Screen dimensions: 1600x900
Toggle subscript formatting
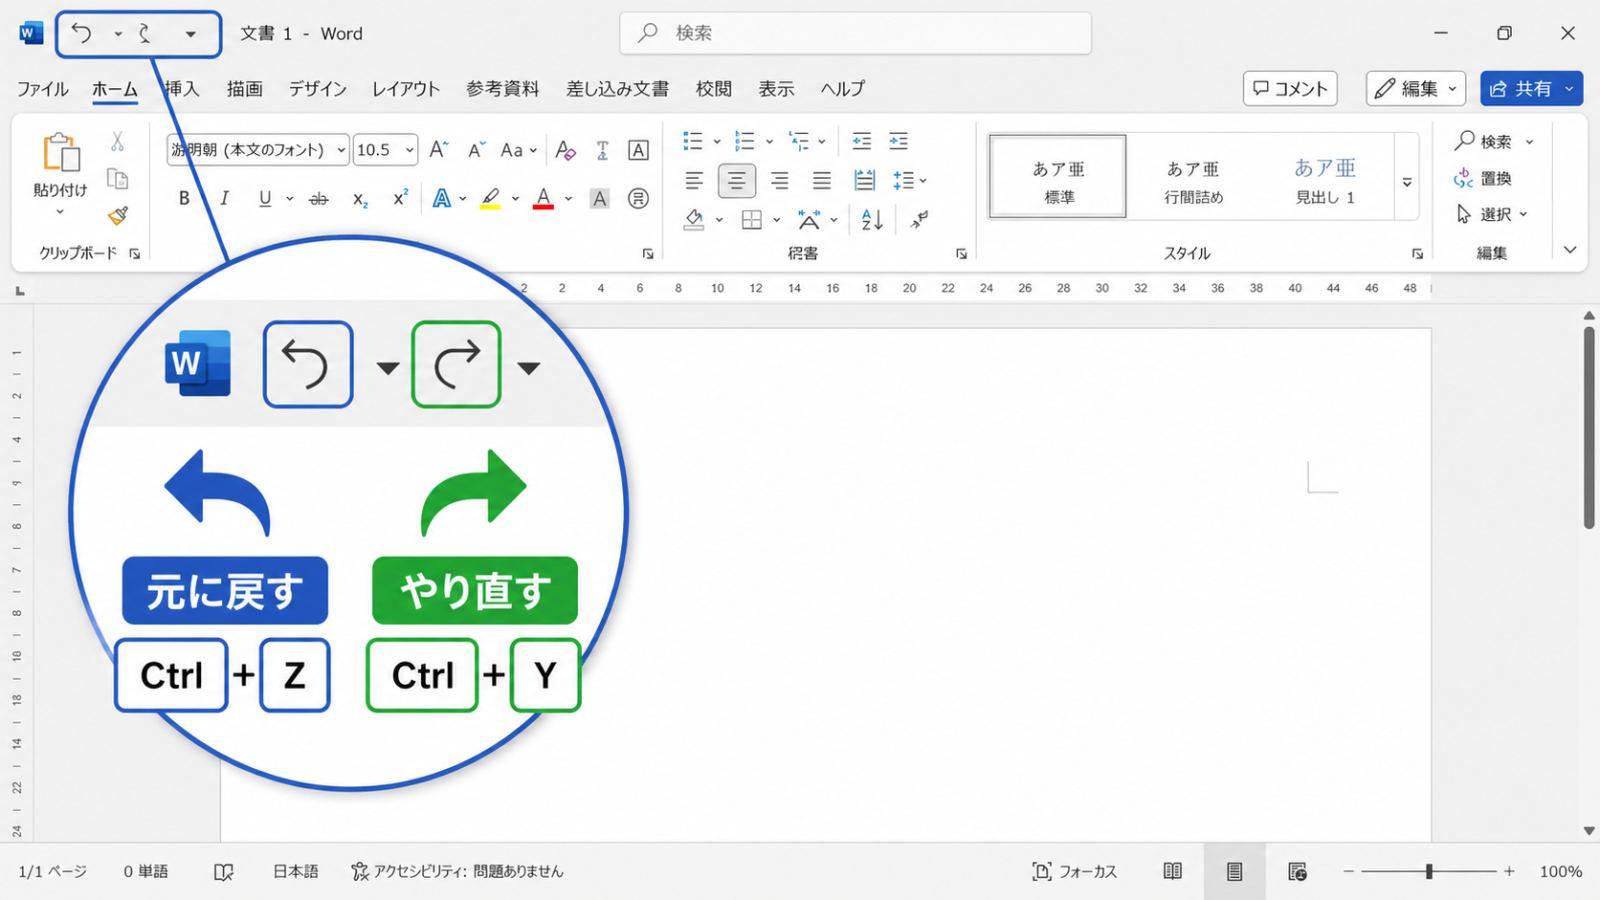pos(360,199)
